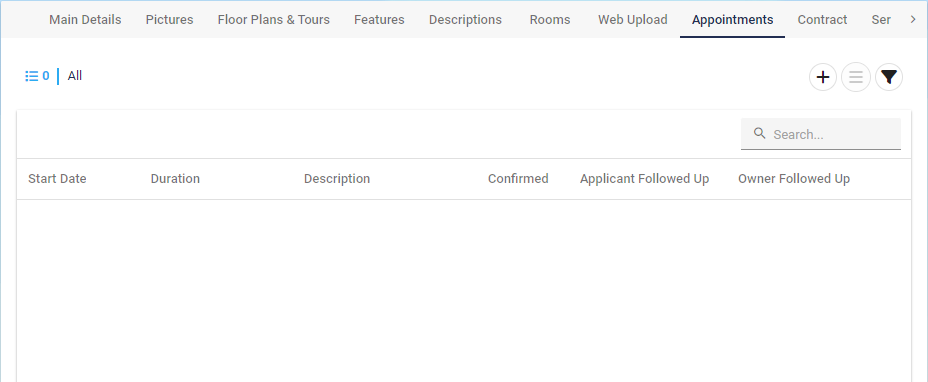The height and width of the screenshot is (382, 928).
Task: Sort by Description column header
Action: tap(337, 178)
